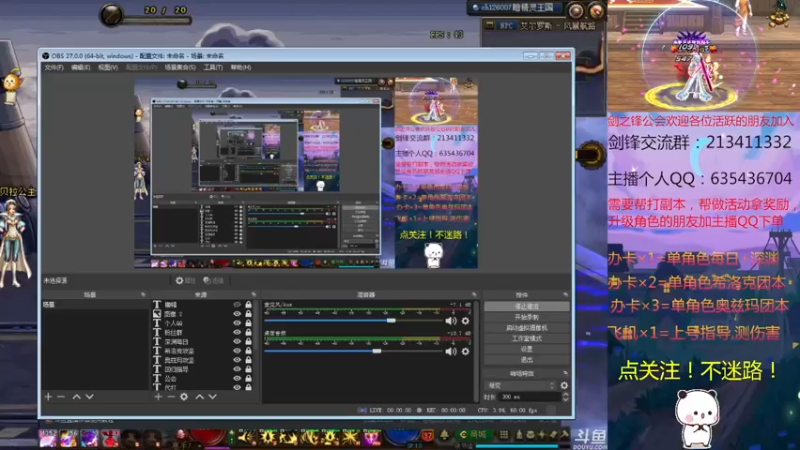This screenshot has width=800, height=450.
Task: Open source 属性 properties button above docks
Action: (186, 281)
